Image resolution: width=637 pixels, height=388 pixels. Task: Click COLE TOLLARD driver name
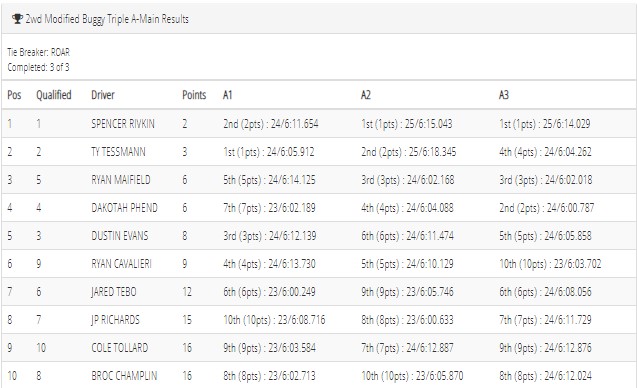pyautogui.click(x=119, y=348)
